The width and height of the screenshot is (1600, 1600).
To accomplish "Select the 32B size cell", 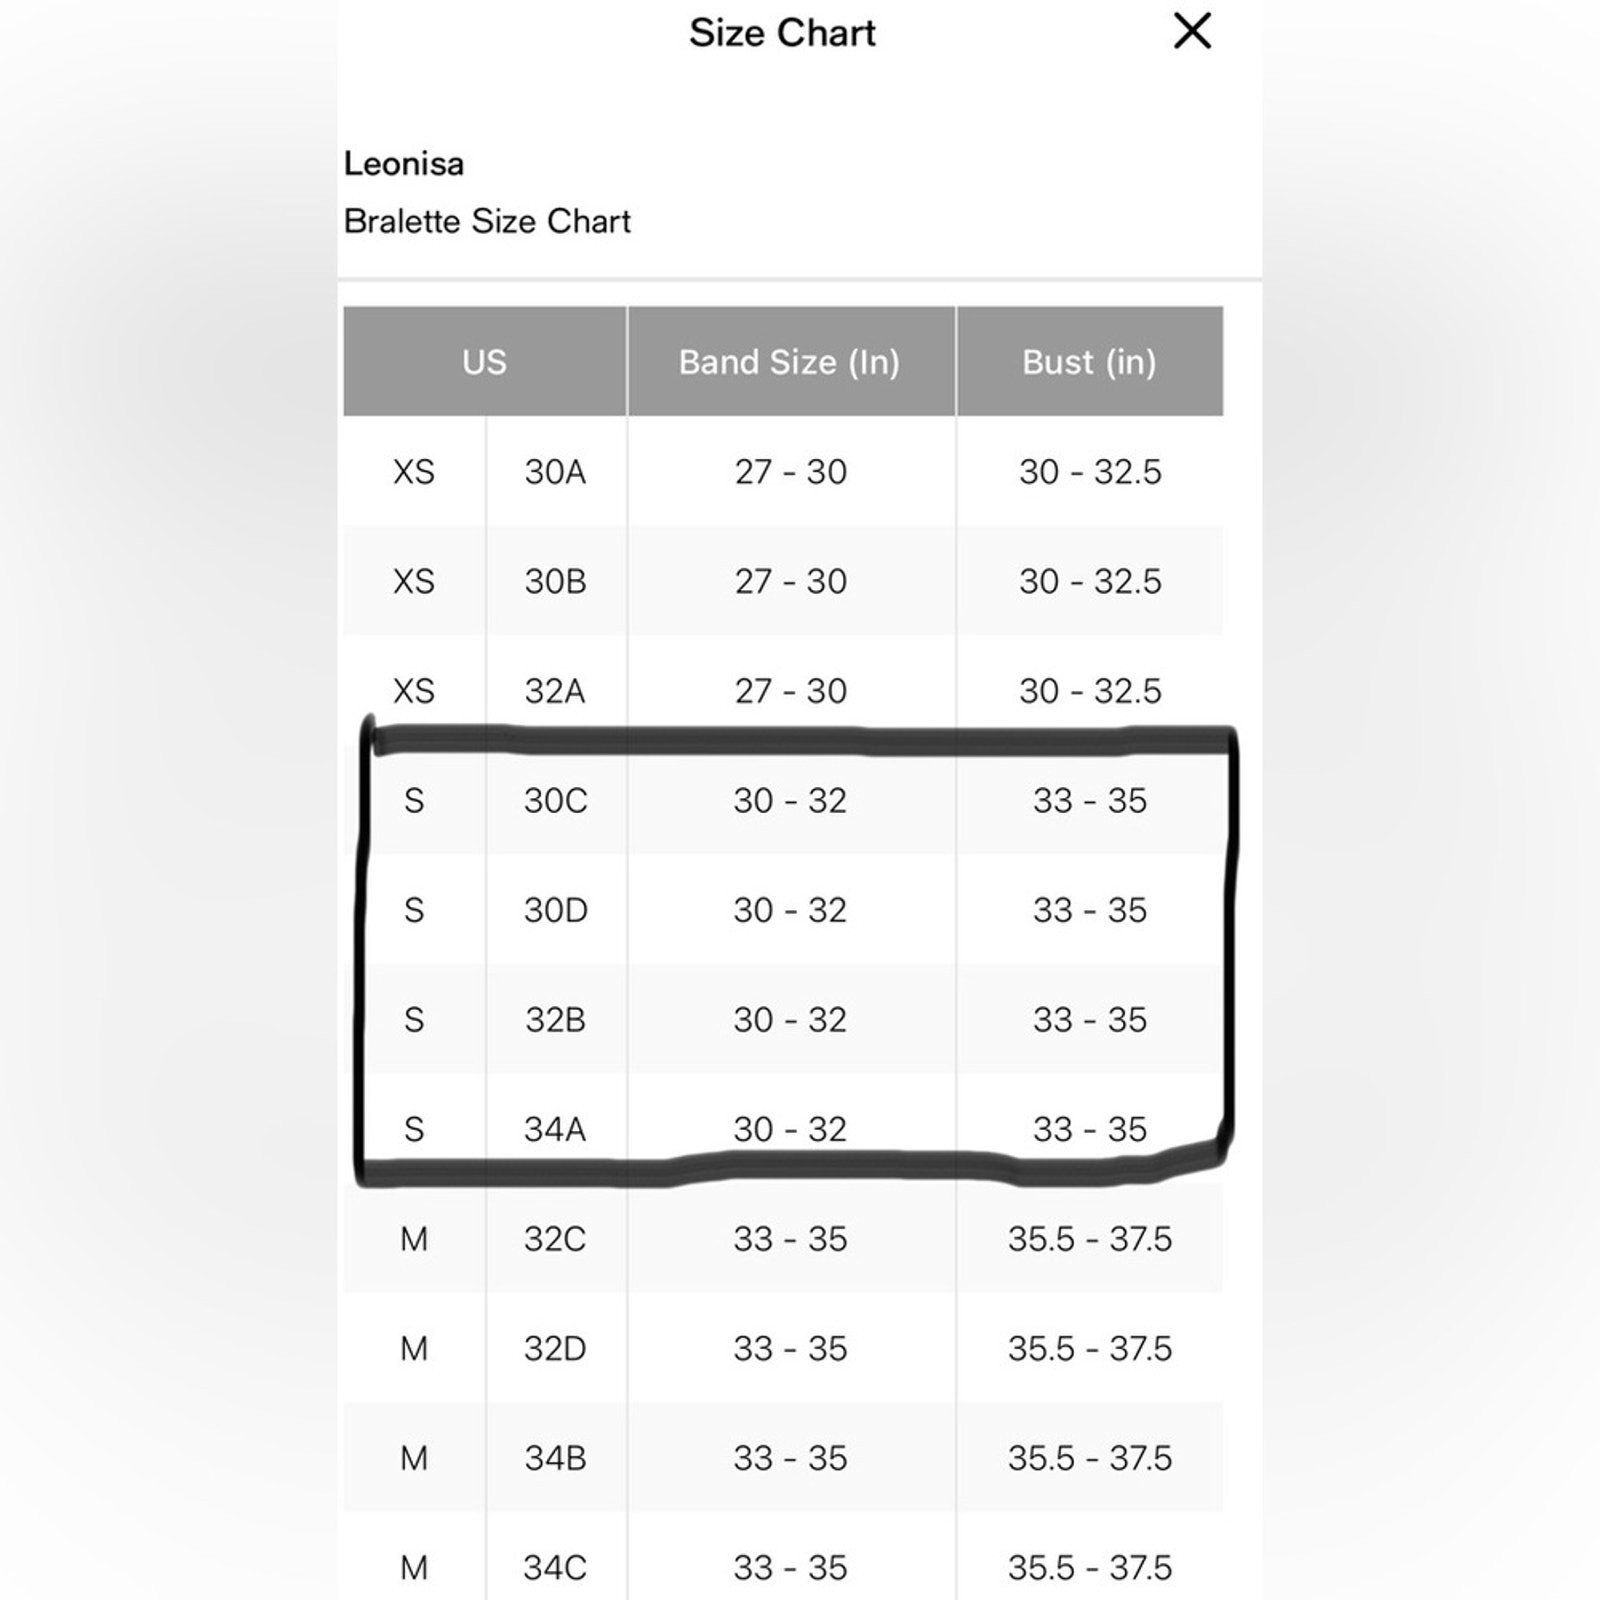I will 555,1020.
